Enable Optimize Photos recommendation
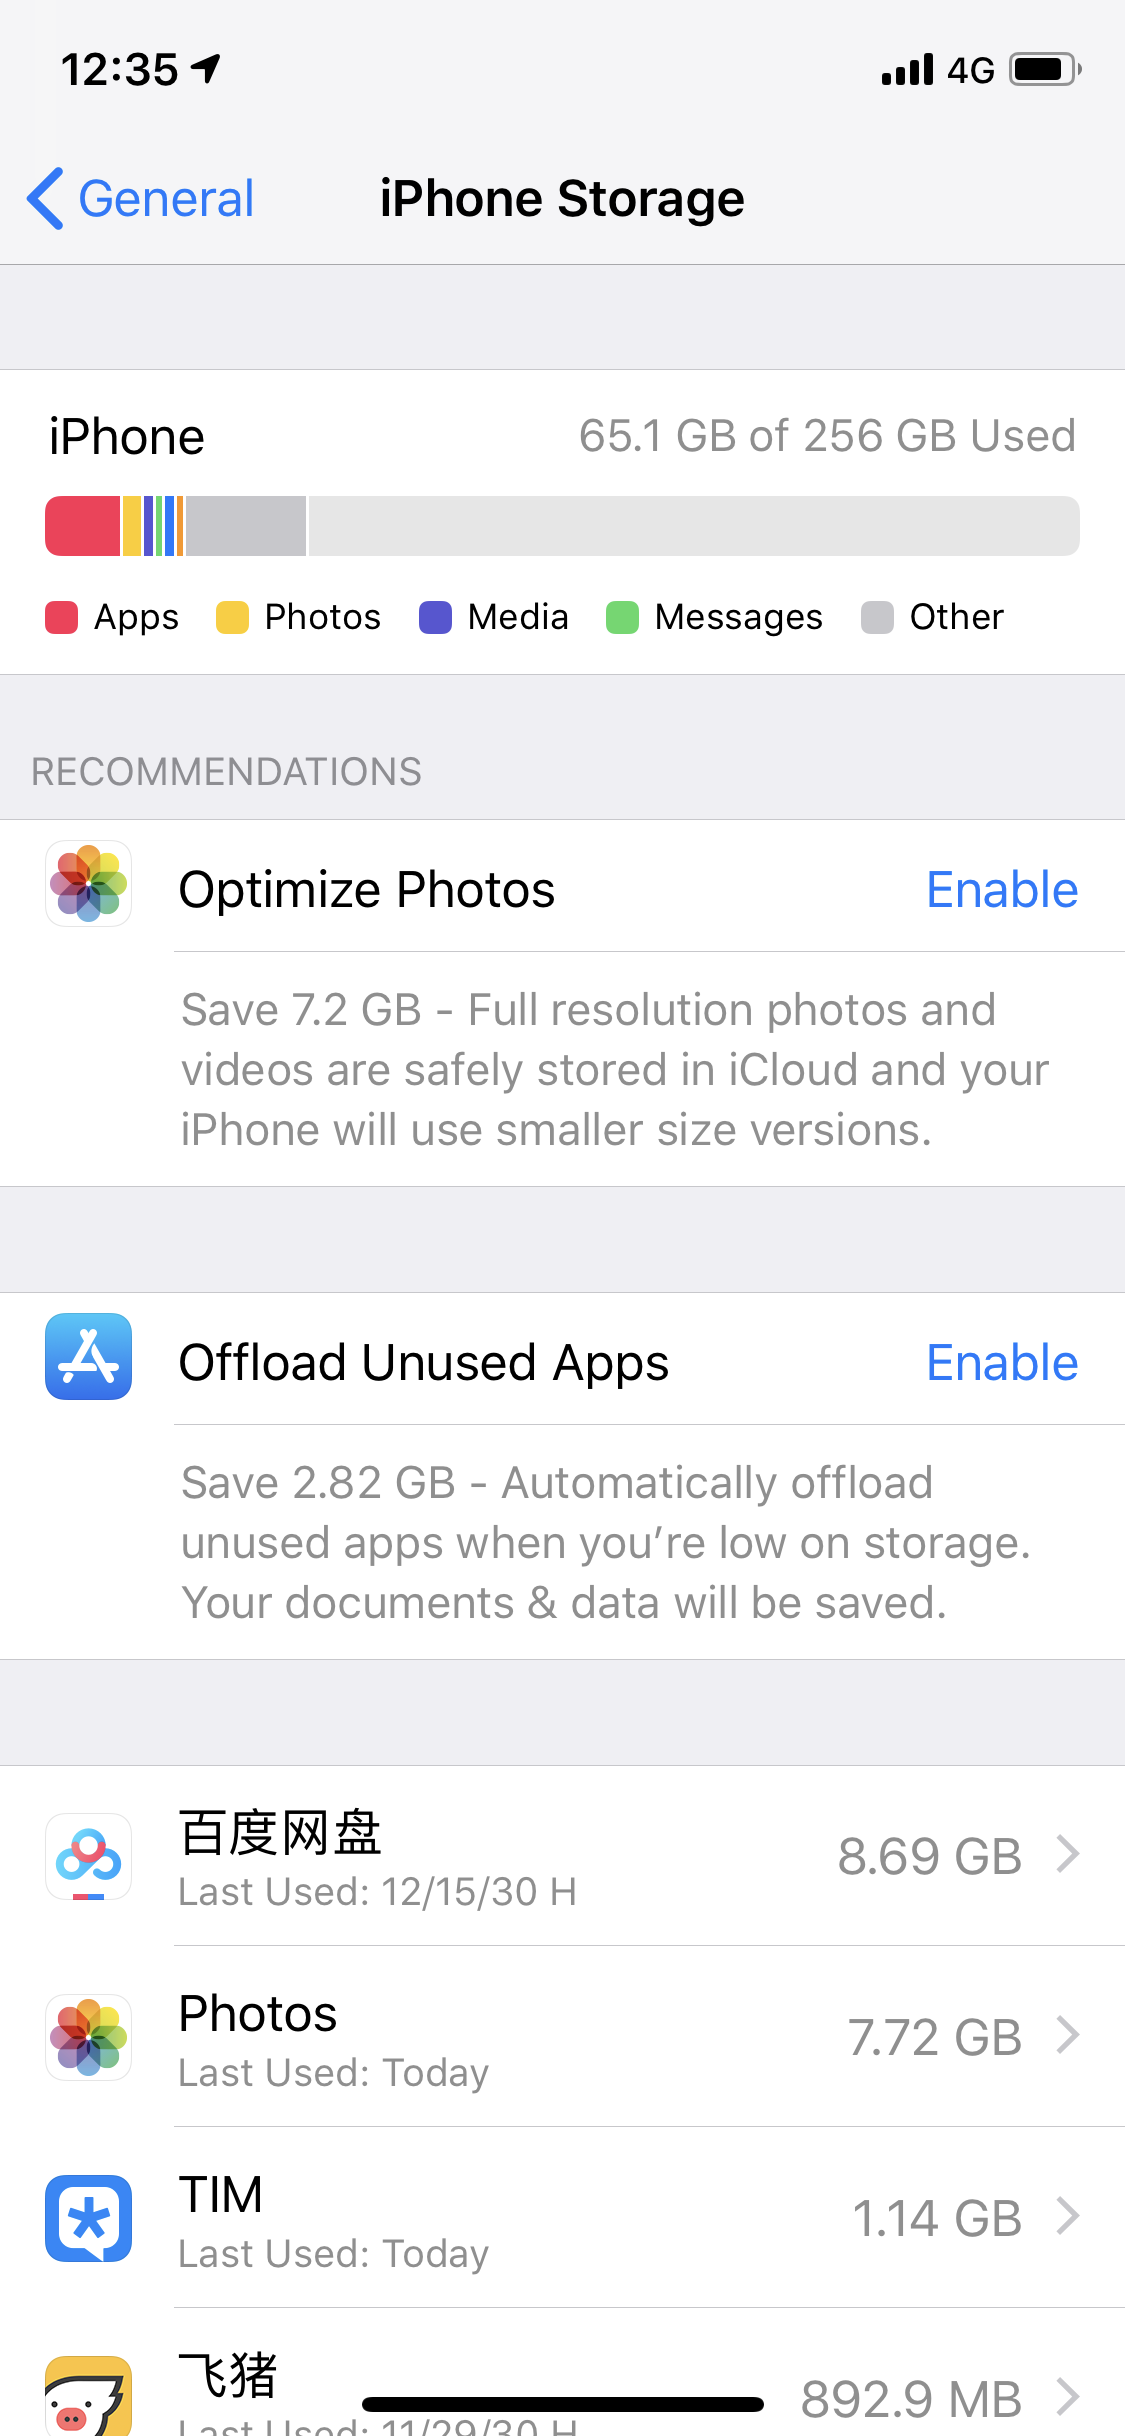Viewport: 1125px width, 2436px height. (1001, 890)
